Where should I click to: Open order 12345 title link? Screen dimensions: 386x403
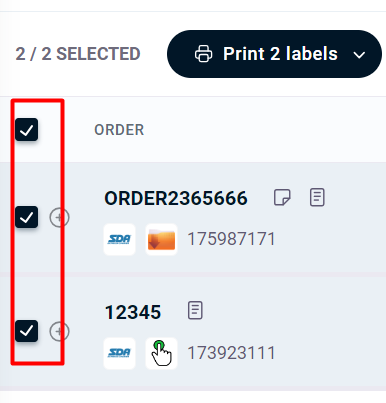click(133, 312)
